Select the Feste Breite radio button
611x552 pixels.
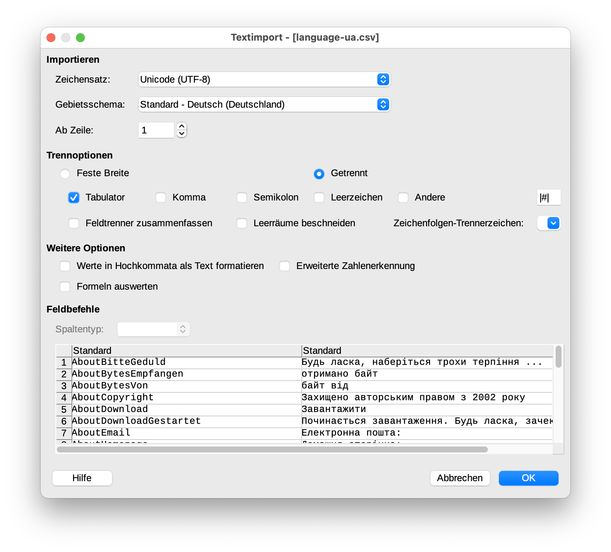point(66,173)
